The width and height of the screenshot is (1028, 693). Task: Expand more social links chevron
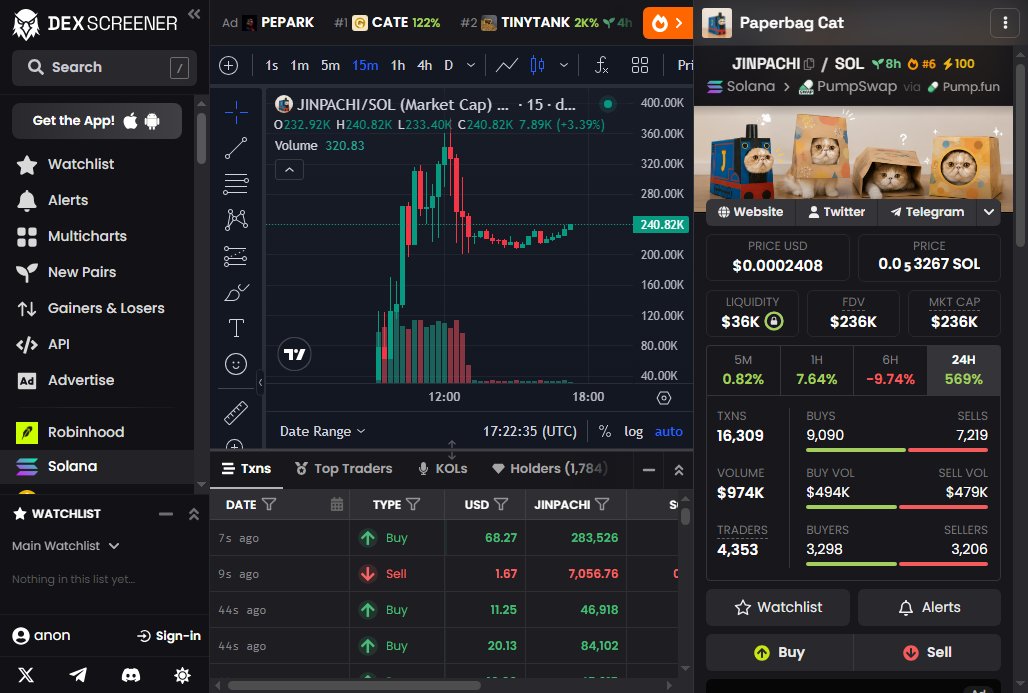tap(989, 212)
